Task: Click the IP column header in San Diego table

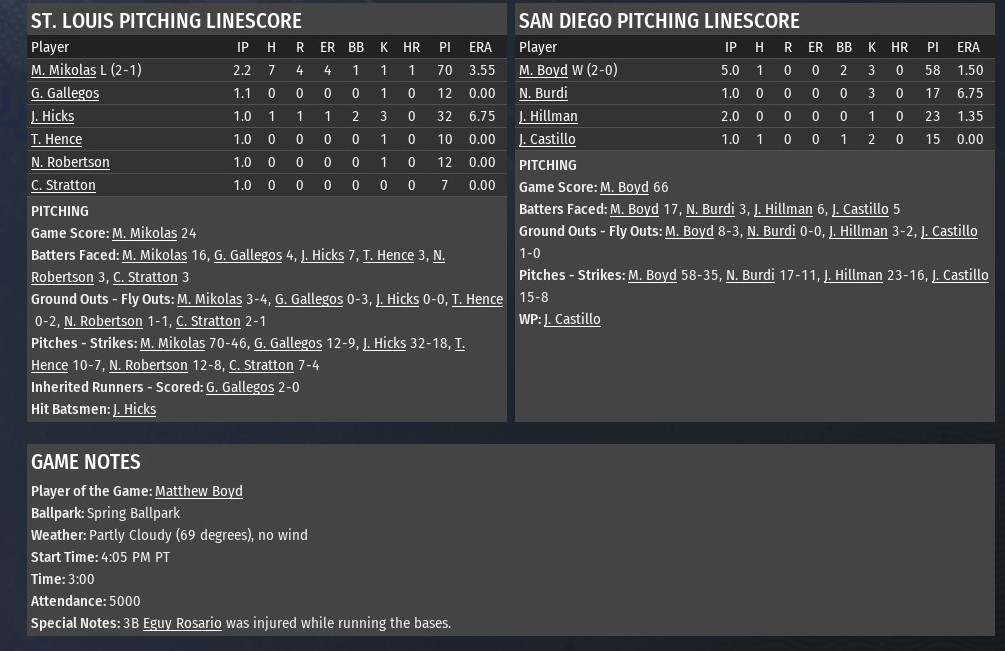Action: click(730, 47)
